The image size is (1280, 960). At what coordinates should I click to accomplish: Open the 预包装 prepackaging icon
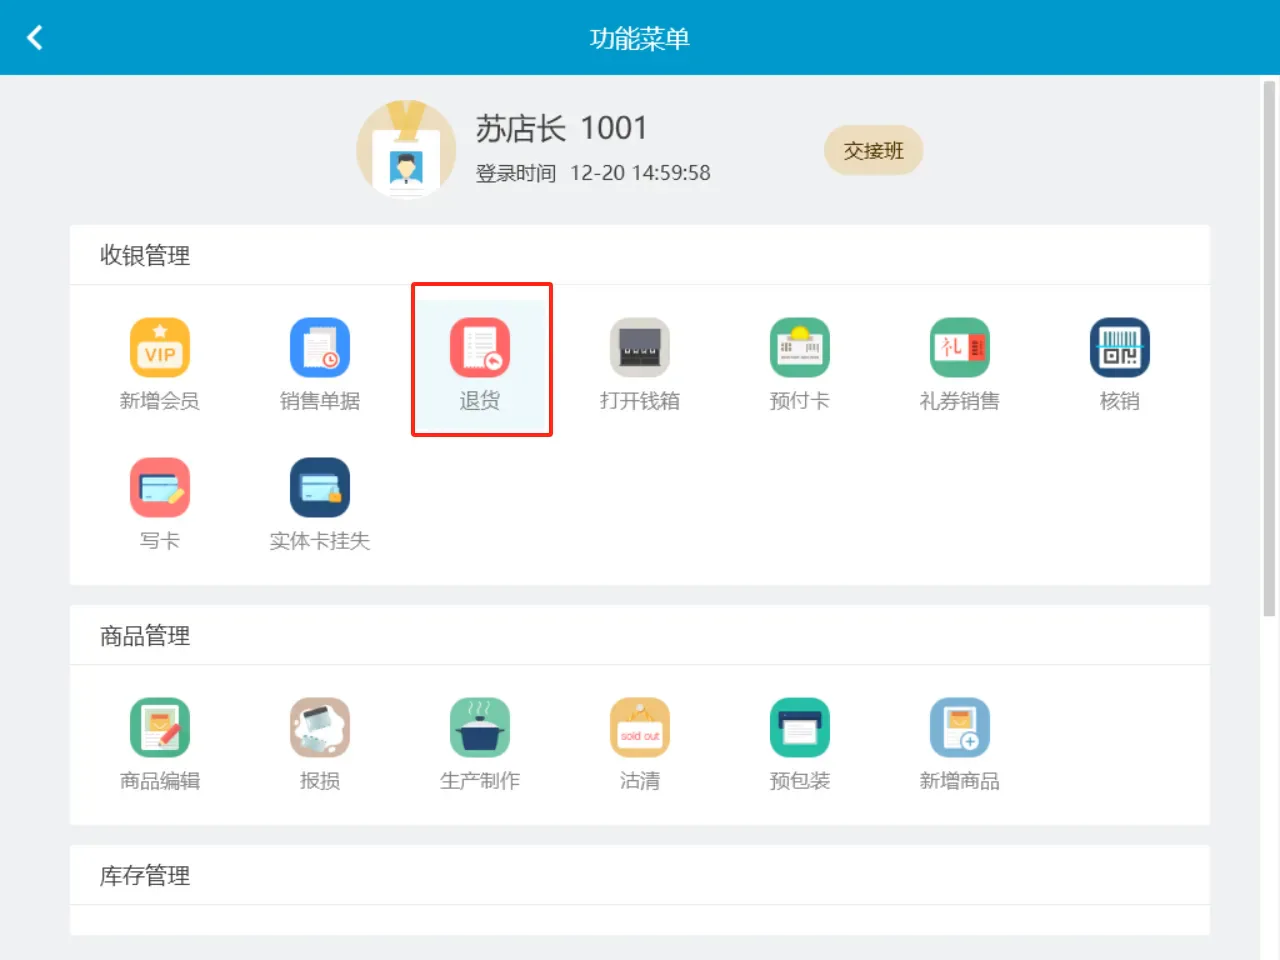[800, 727]
